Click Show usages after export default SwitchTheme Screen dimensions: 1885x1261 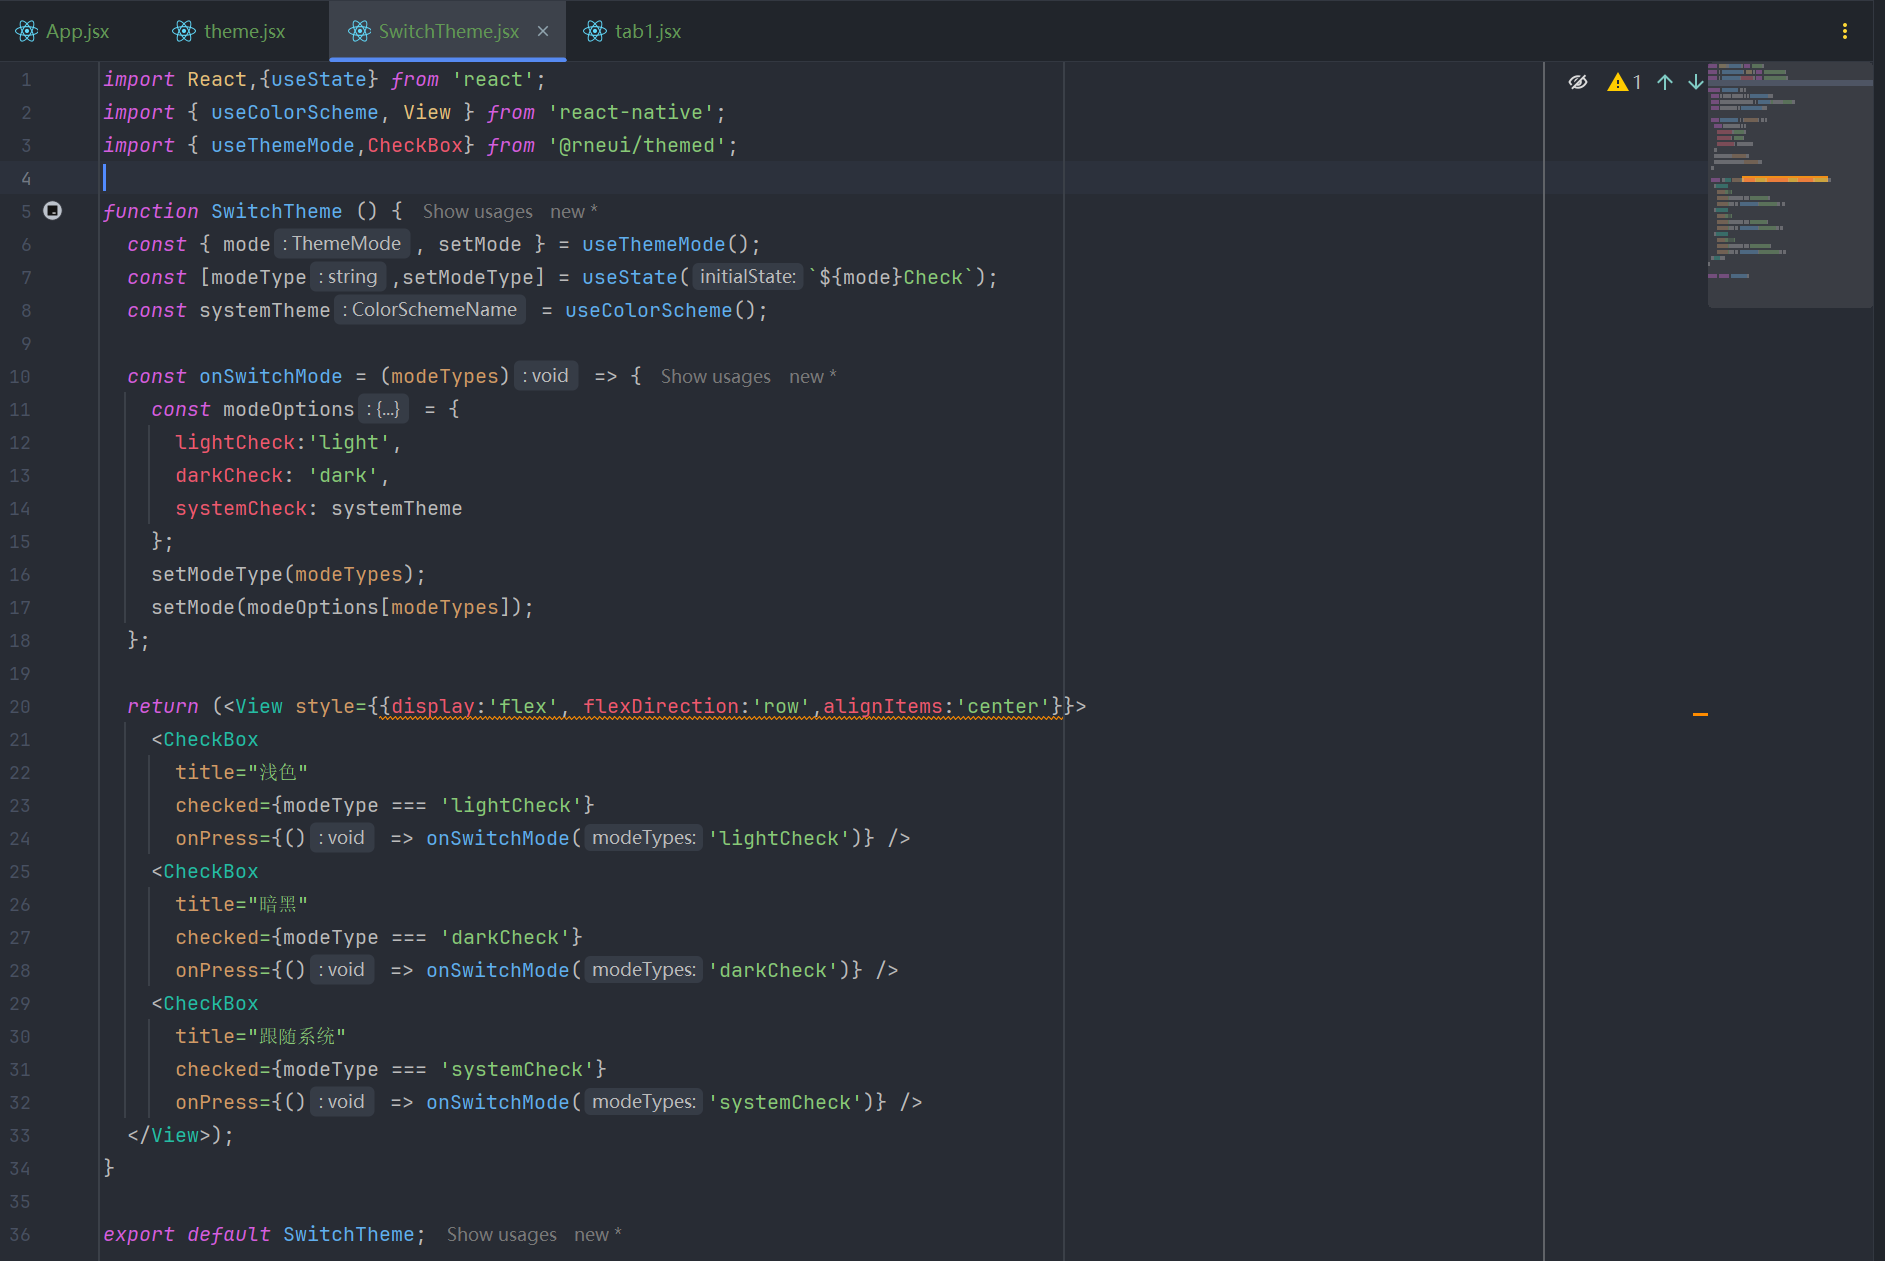pyautogui.click(x=502, y=1234)
